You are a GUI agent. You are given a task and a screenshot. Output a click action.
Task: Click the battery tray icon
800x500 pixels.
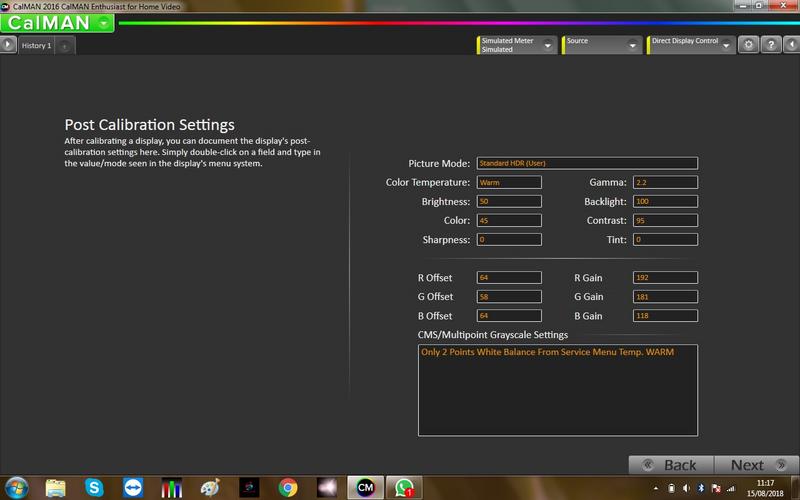[x=671, y=488]
